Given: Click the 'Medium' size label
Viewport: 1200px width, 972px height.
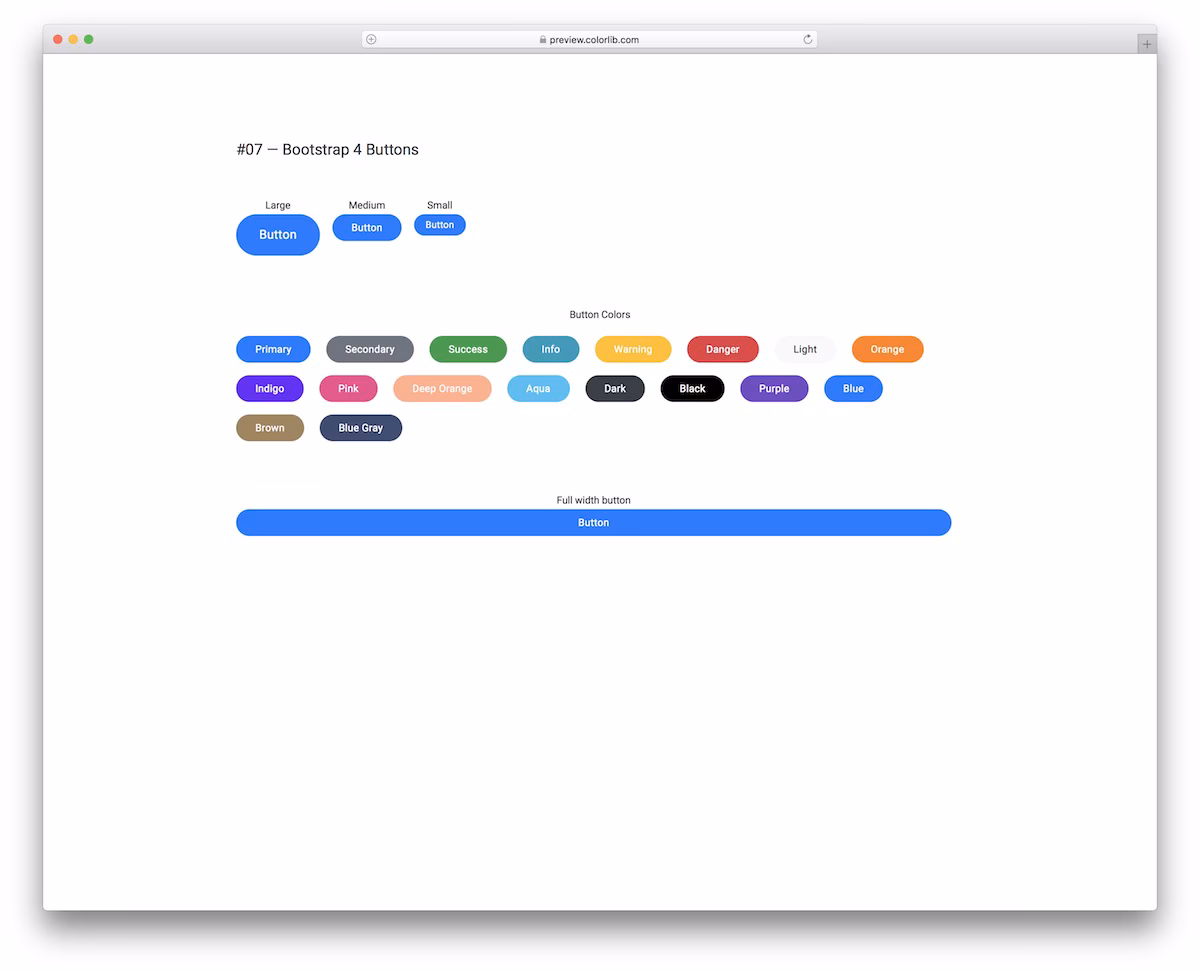Looking at the screenshot, I should point(367,205).
